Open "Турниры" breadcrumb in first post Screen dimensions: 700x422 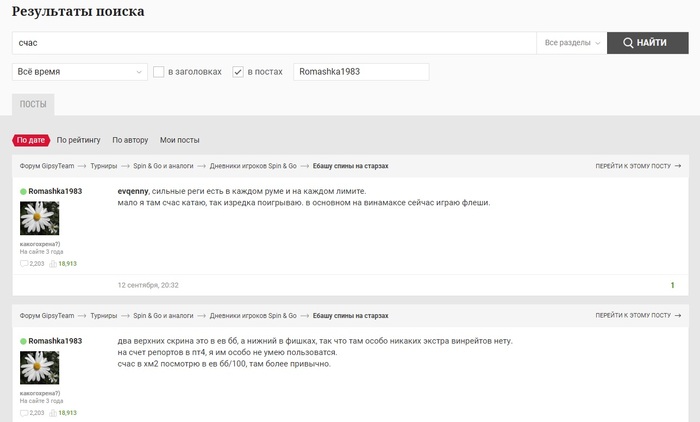[104, 166]
